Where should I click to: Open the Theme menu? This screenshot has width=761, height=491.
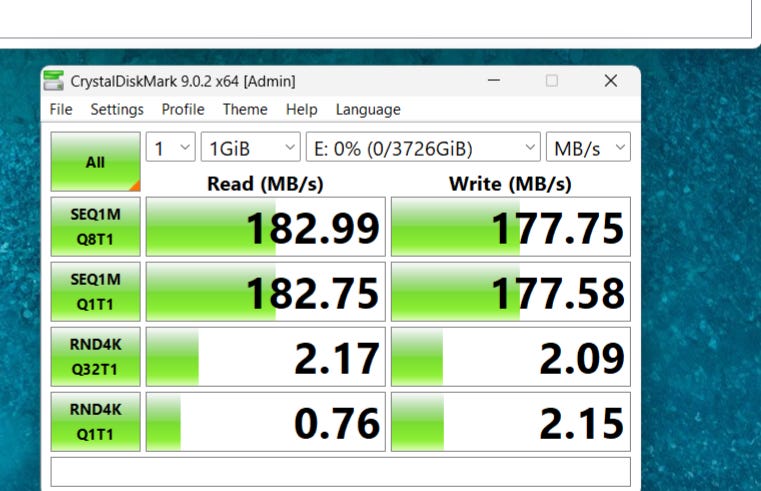(x=245, y=110)
